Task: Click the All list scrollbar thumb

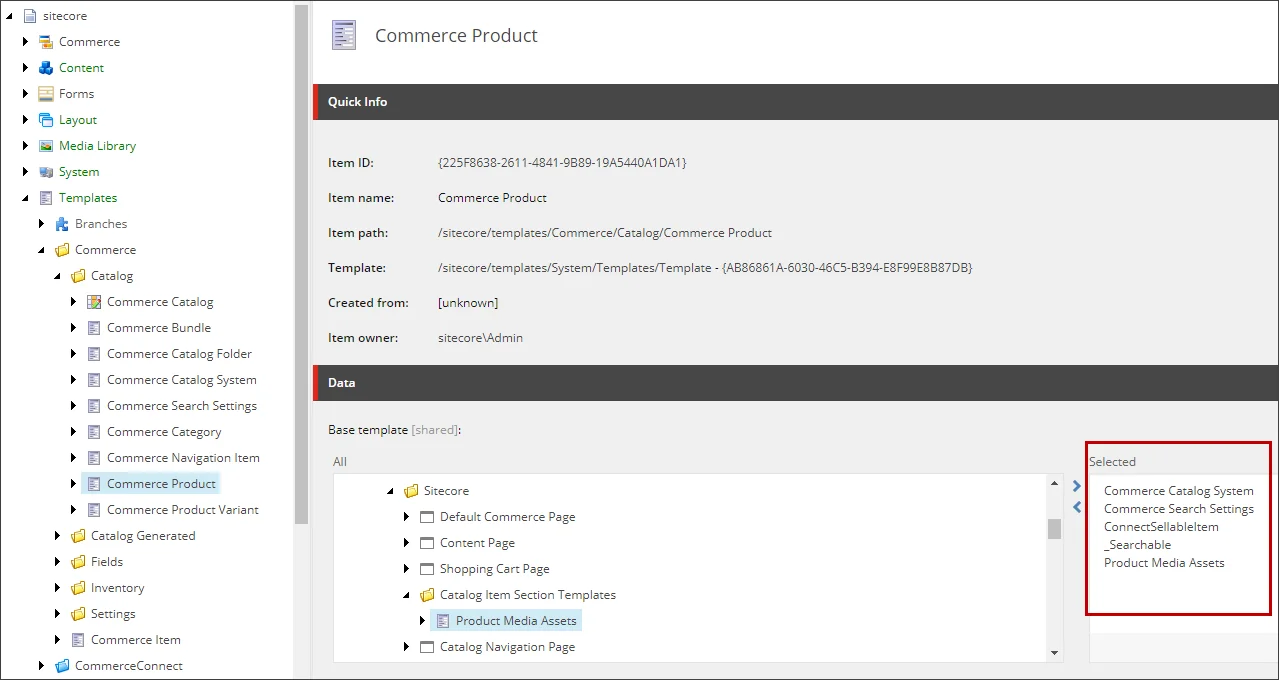Action: coord(1054,529)
